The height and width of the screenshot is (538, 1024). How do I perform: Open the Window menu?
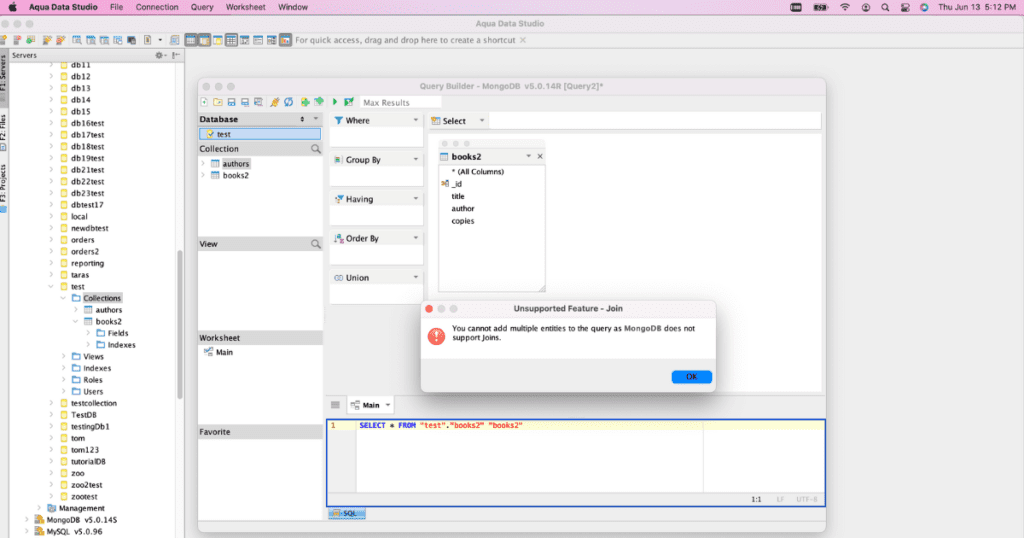[293, 7]
